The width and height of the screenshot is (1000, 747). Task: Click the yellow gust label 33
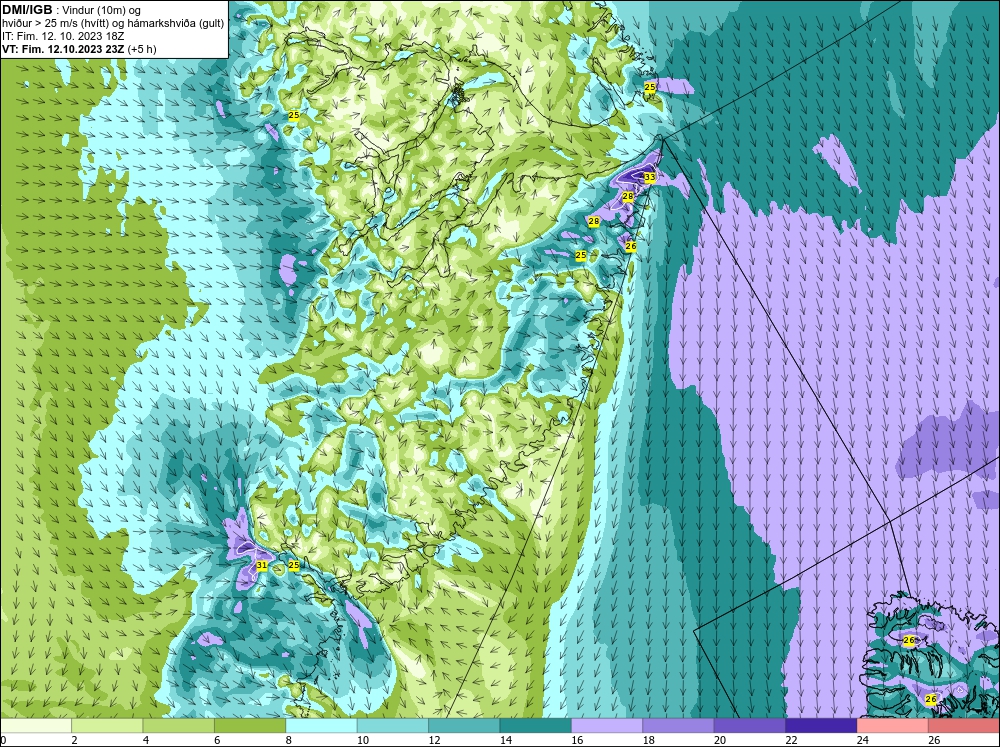pyautogui.click(x=649, y=177)
